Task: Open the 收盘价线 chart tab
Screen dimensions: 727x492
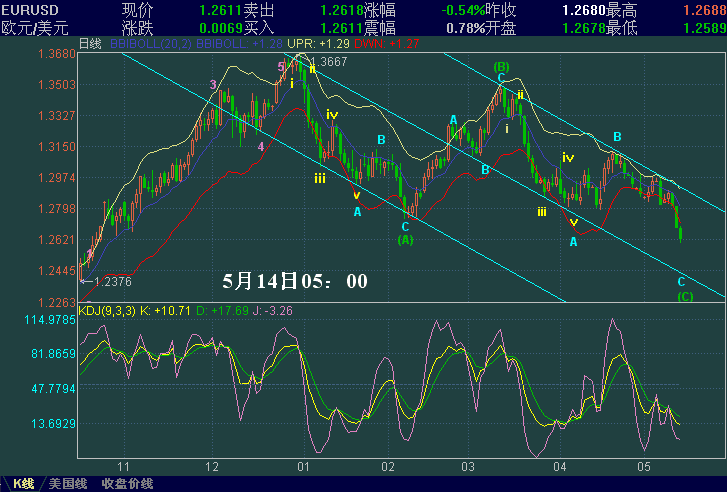Action: pyautogui.click(x=128, y=484)
